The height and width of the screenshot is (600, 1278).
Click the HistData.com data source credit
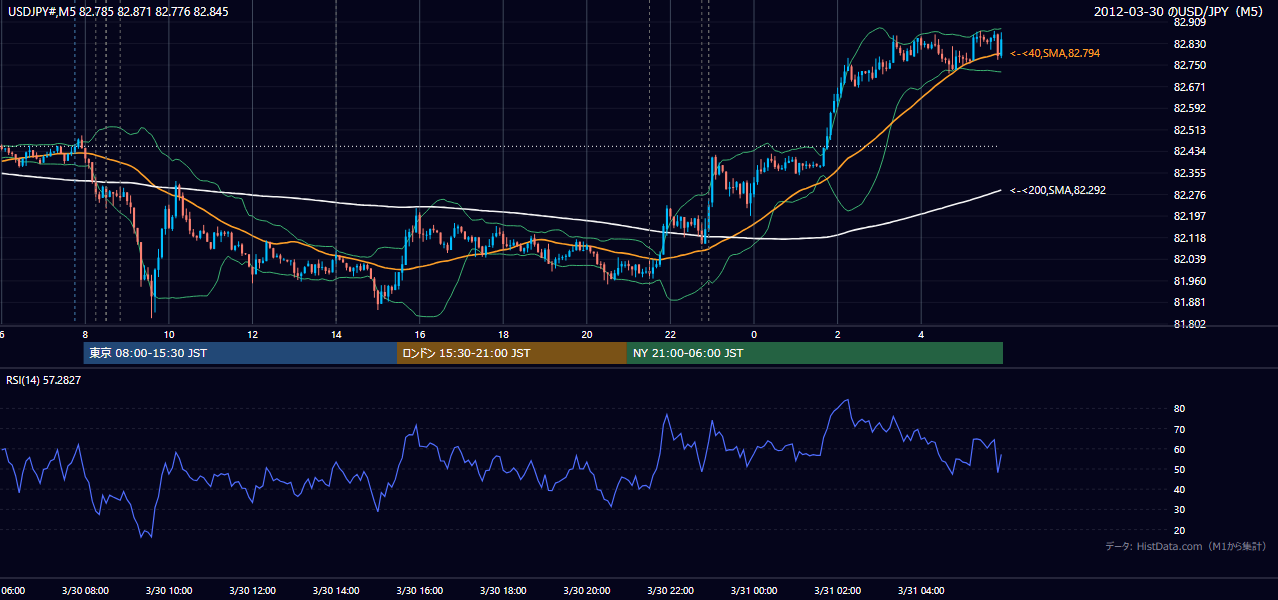pos(1186,546)
